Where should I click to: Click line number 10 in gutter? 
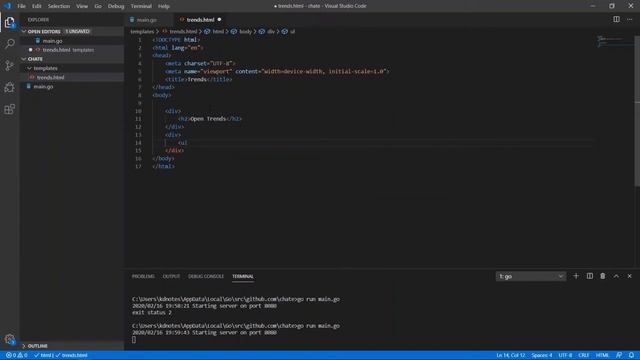138,111
